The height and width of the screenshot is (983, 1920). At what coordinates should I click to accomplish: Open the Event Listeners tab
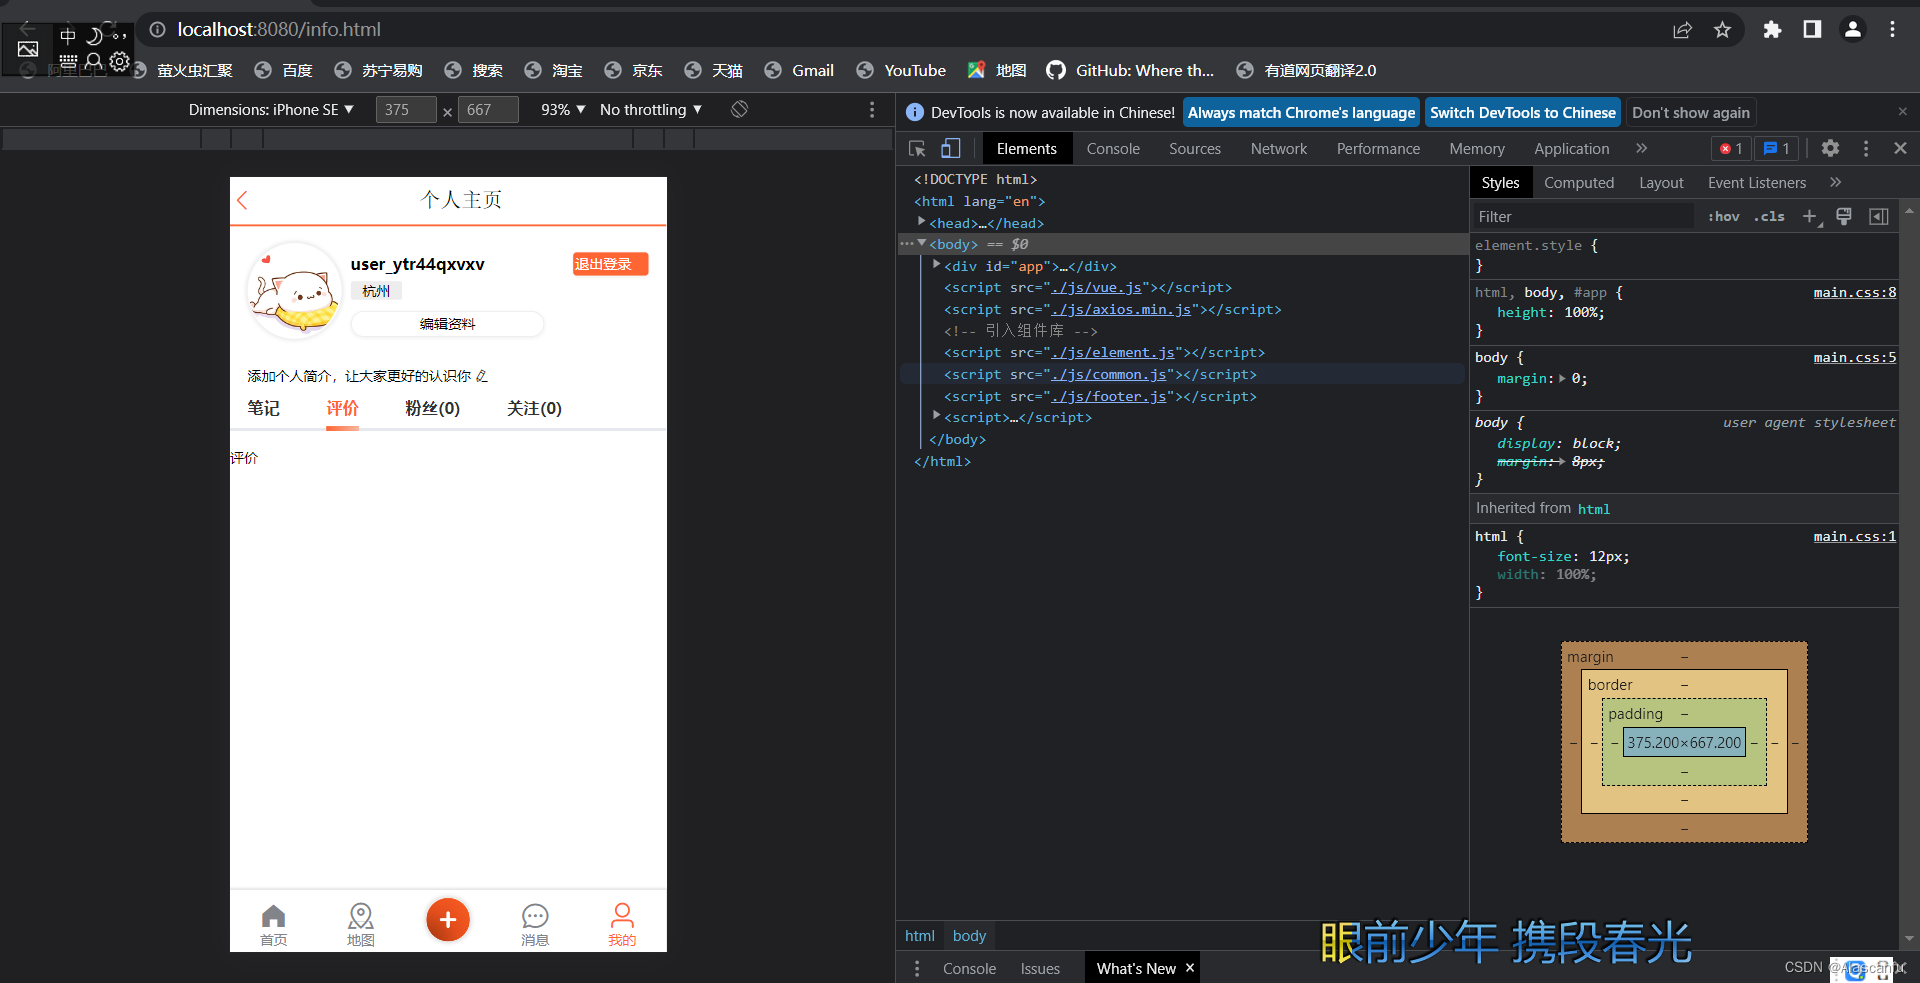1757,182
